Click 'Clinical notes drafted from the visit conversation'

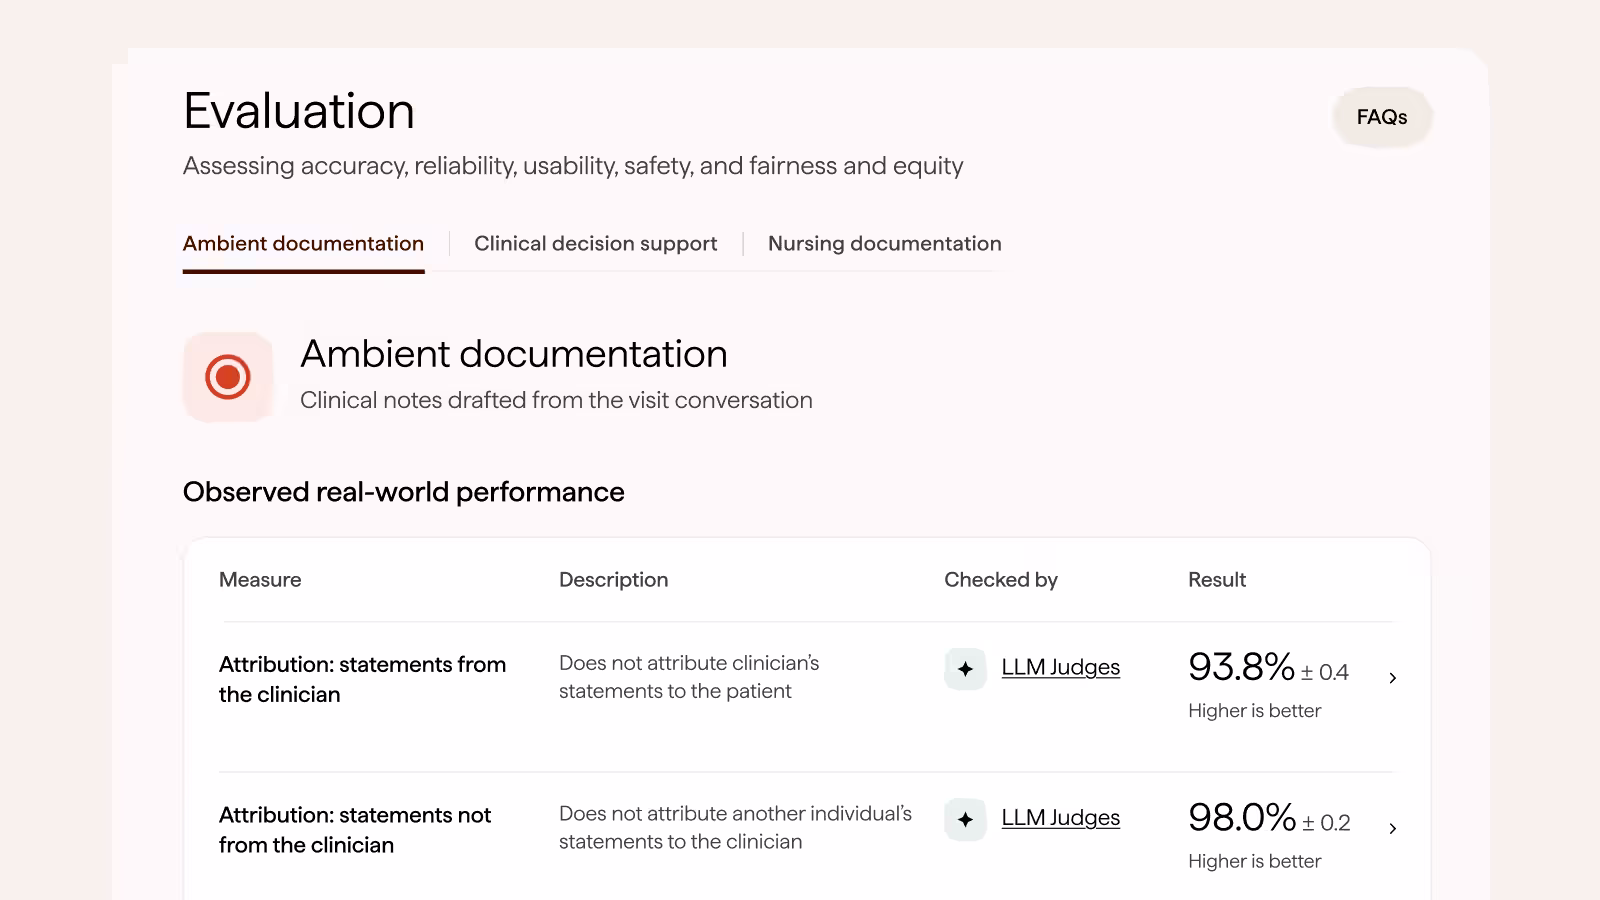(x=556, y=400)
